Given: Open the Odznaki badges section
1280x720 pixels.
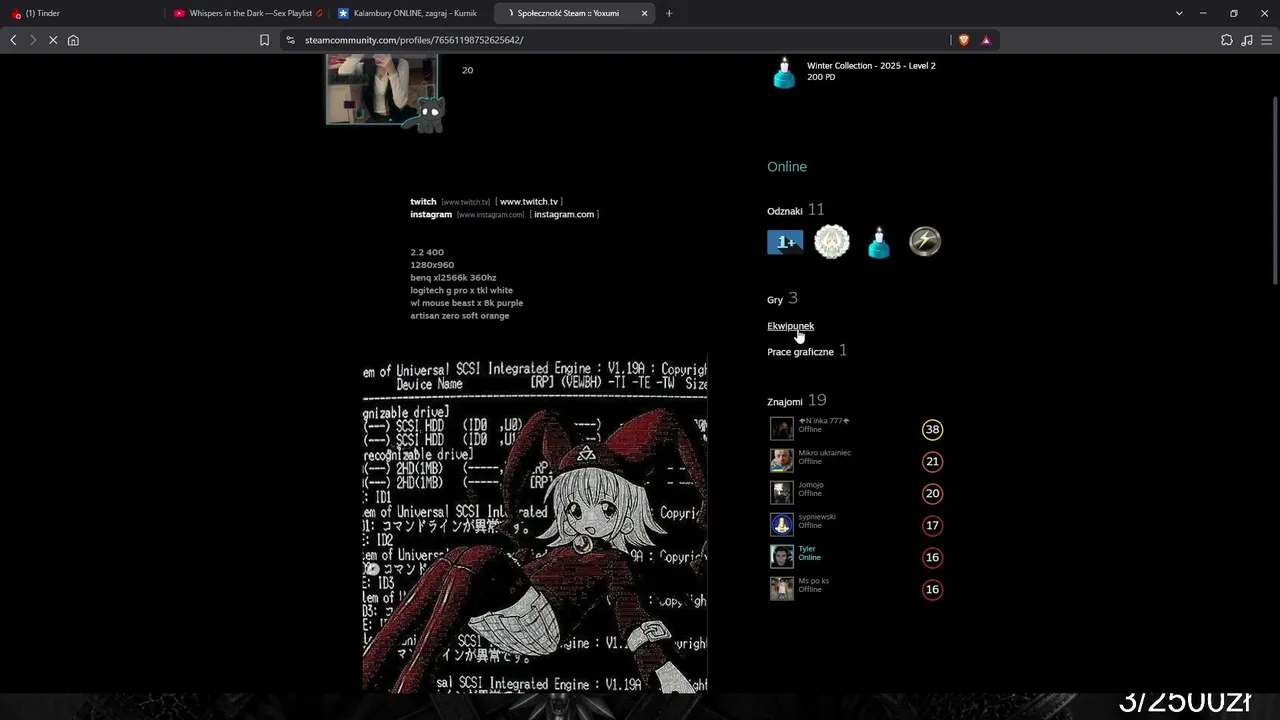Looking at the screenshot, I should tap(796, 210).
